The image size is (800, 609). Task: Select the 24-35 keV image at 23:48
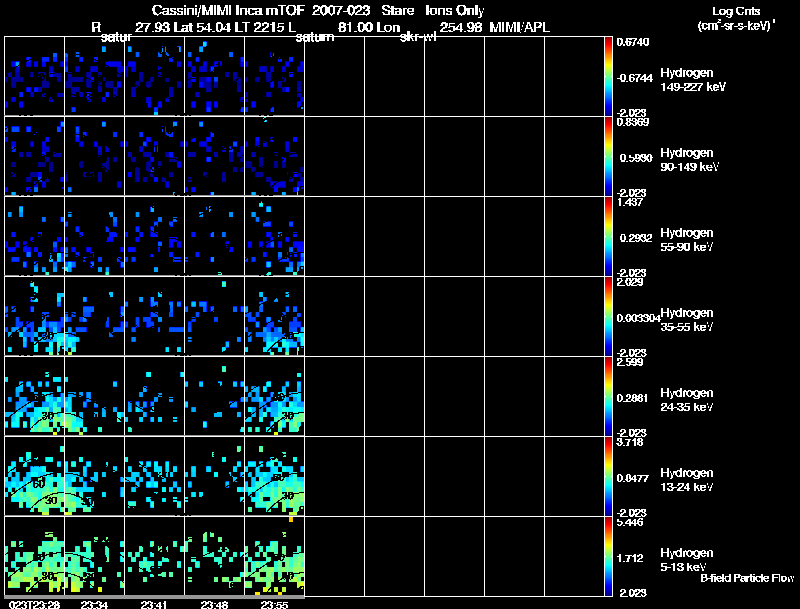(214, 396)
